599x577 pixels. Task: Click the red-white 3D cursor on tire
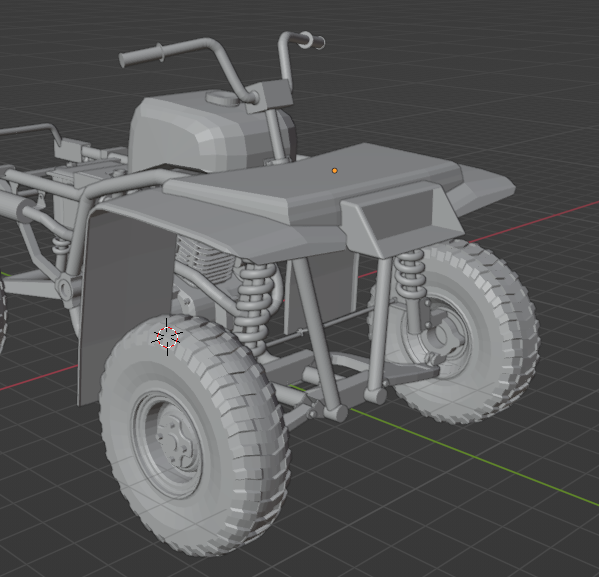point(167,337)
